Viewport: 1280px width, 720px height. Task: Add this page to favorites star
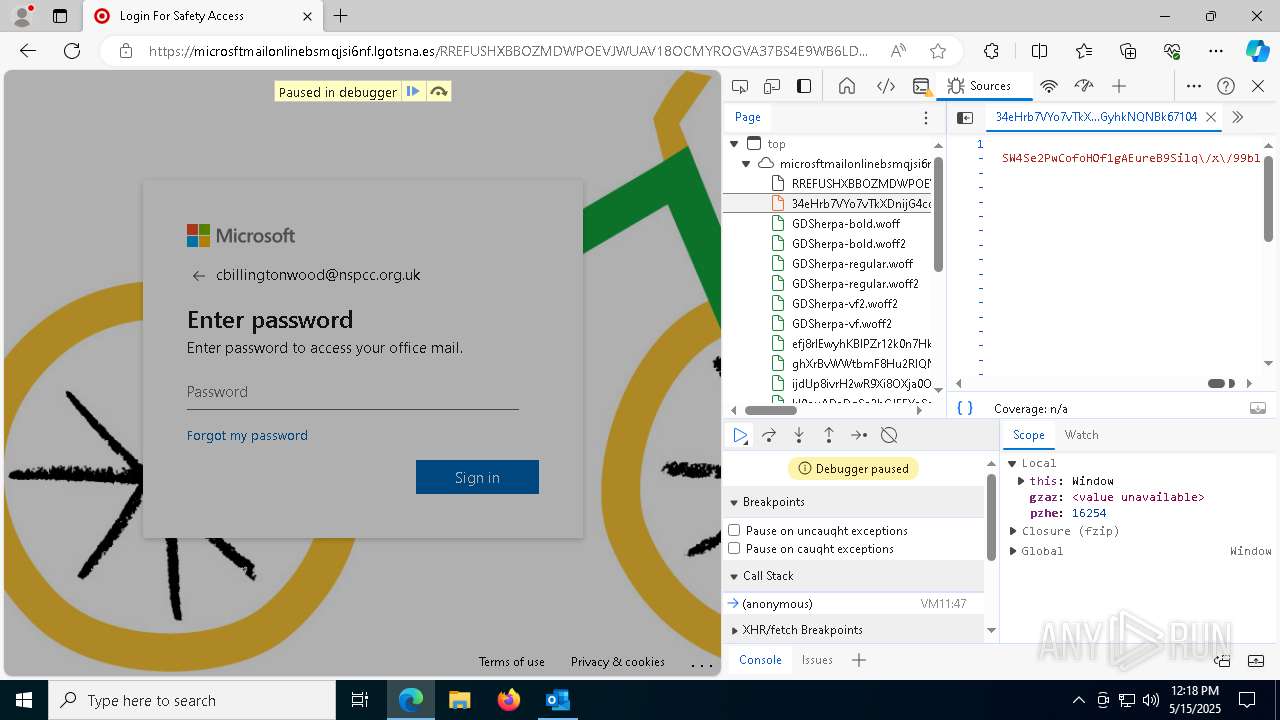pos(938,51)
